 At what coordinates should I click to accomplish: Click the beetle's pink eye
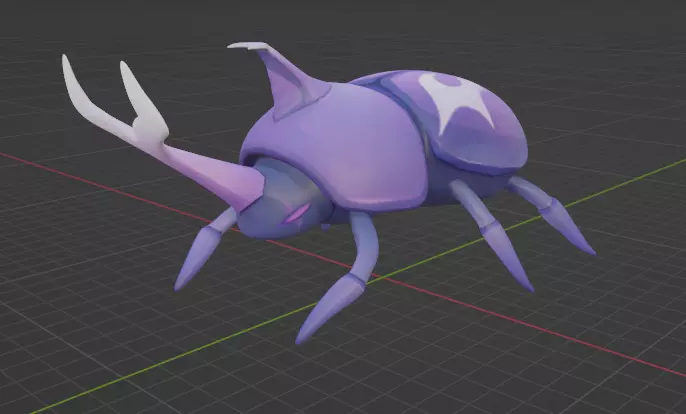tap(298, 212)
